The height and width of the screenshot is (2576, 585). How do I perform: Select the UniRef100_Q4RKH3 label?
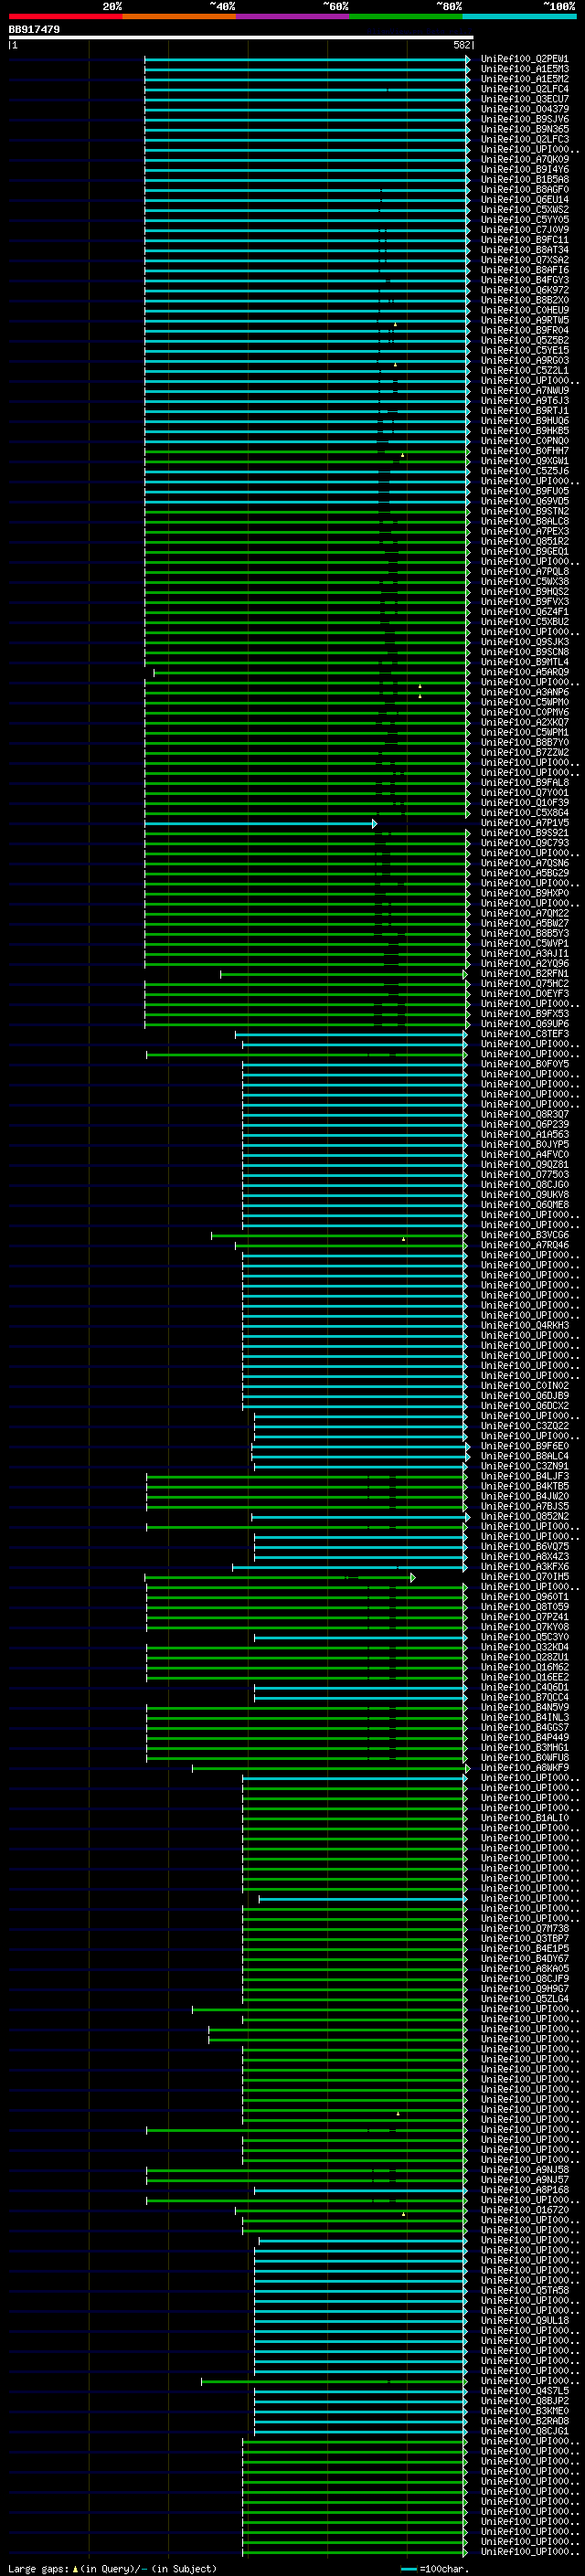[525, 1326]
